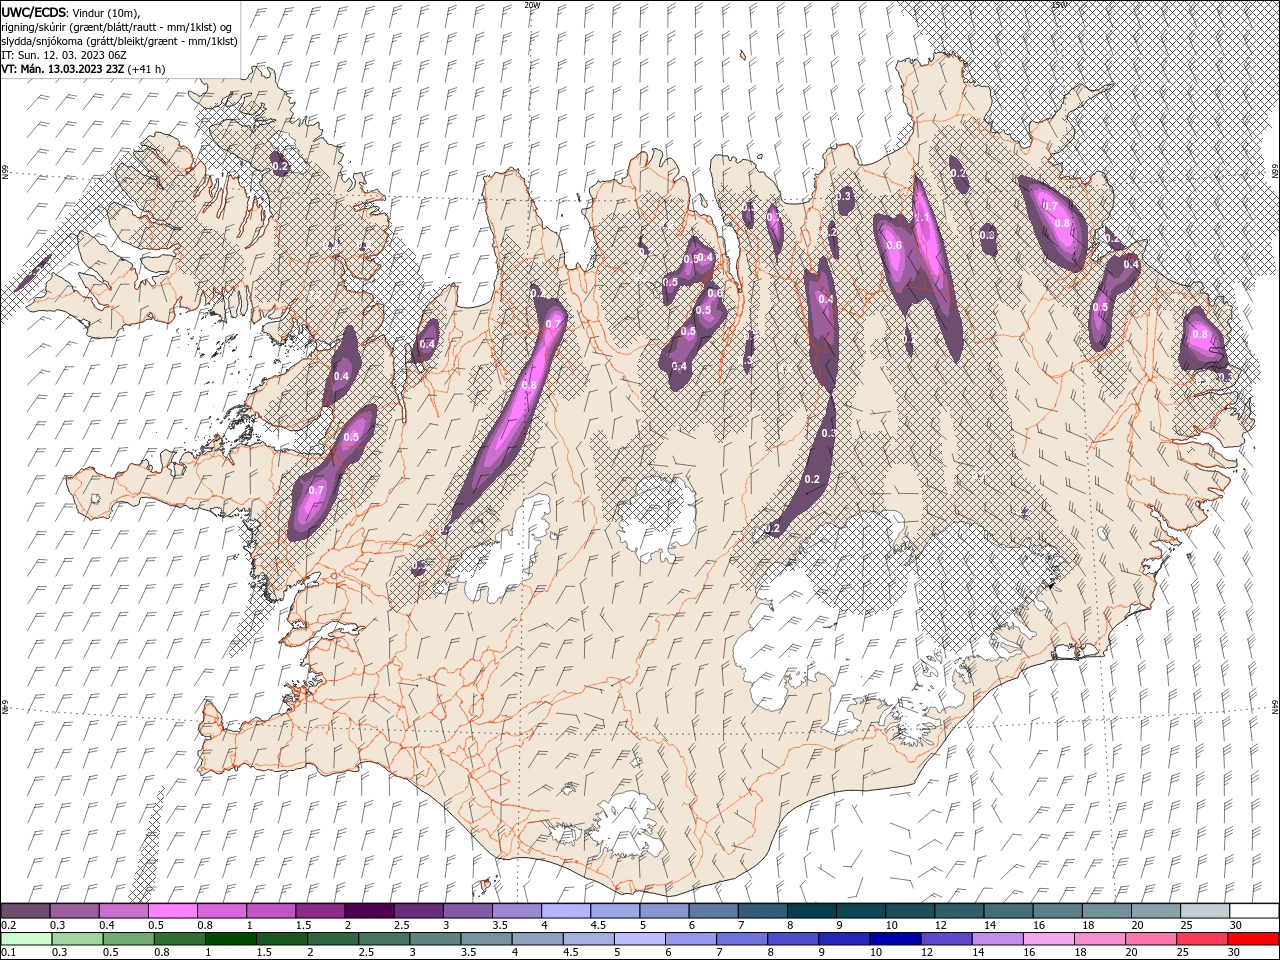The height and width of the screenshot is (960, 1280).
Task: Click the 'Vindur (10m),' header text
Action: (107, 12)
